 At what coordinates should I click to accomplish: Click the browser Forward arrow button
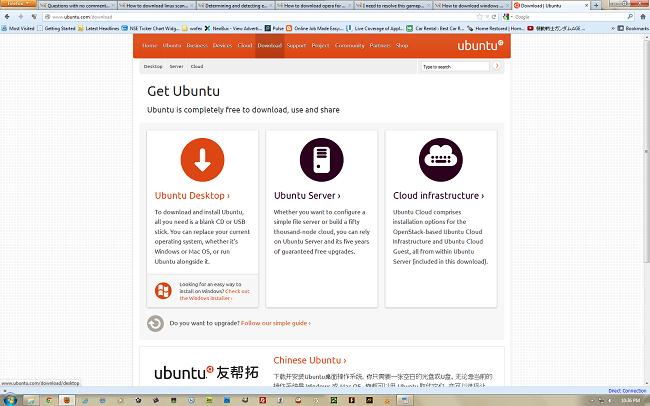[x=20, y=17]
